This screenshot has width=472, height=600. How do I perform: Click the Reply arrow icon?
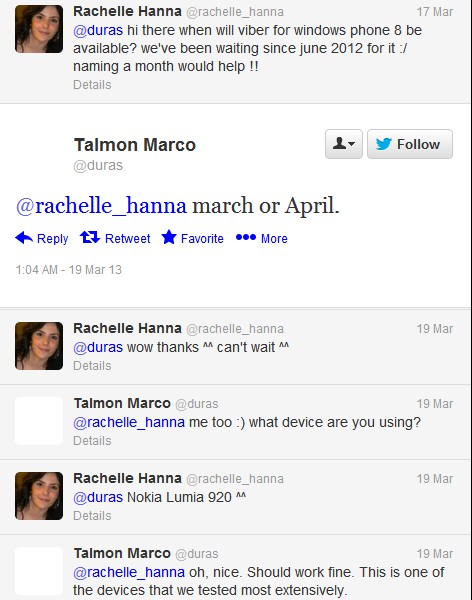[x=24, y=238]
